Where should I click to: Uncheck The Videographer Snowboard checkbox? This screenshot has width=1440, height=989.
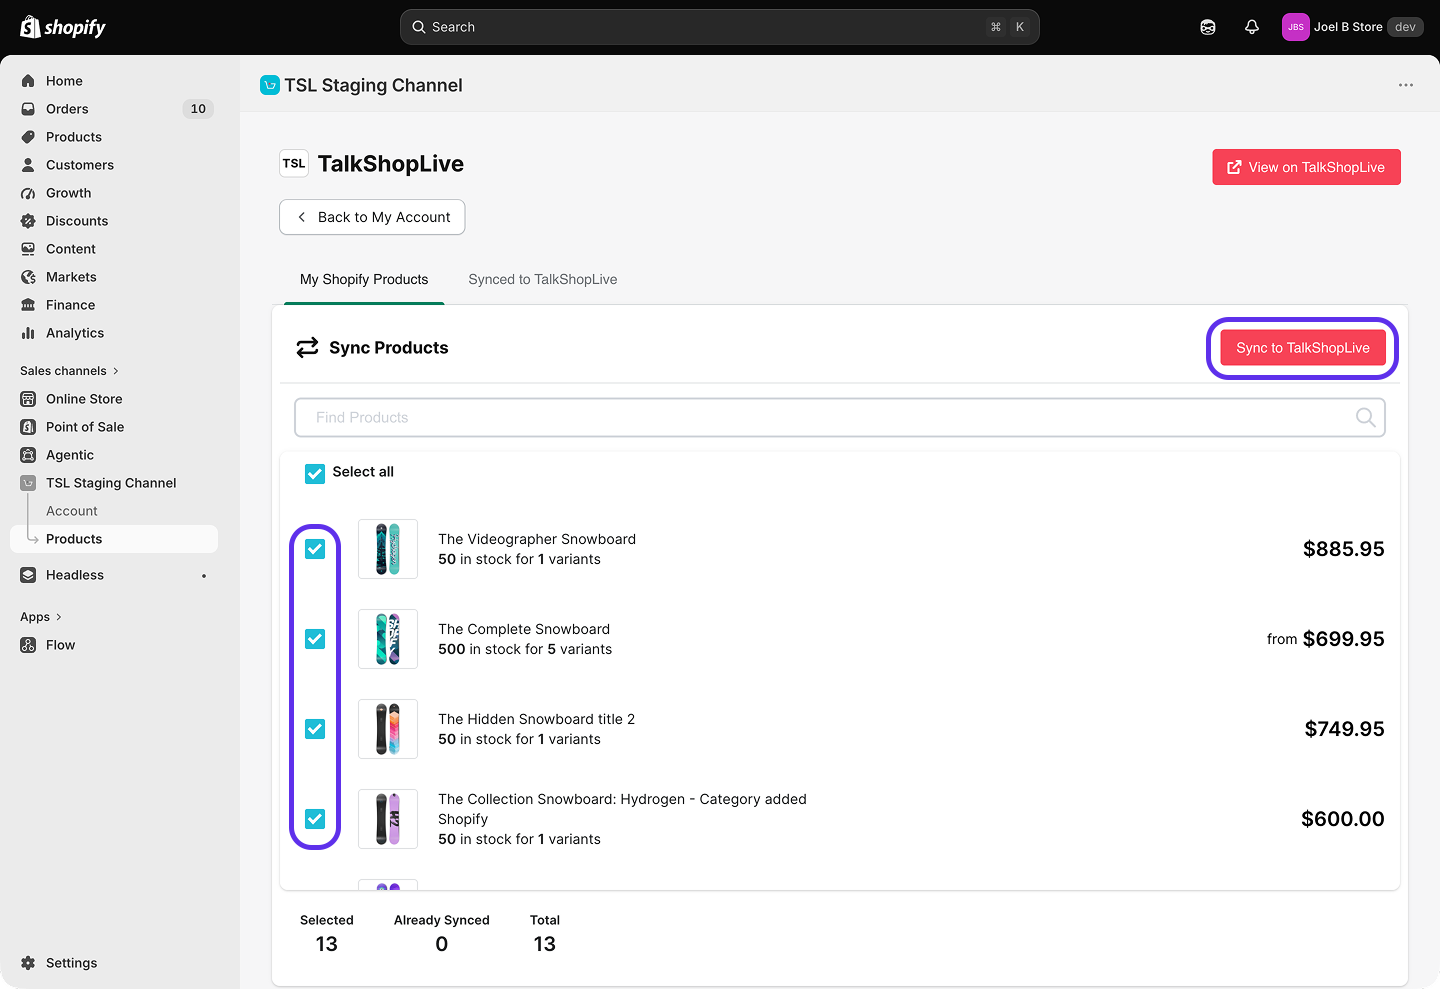point(315,549)
